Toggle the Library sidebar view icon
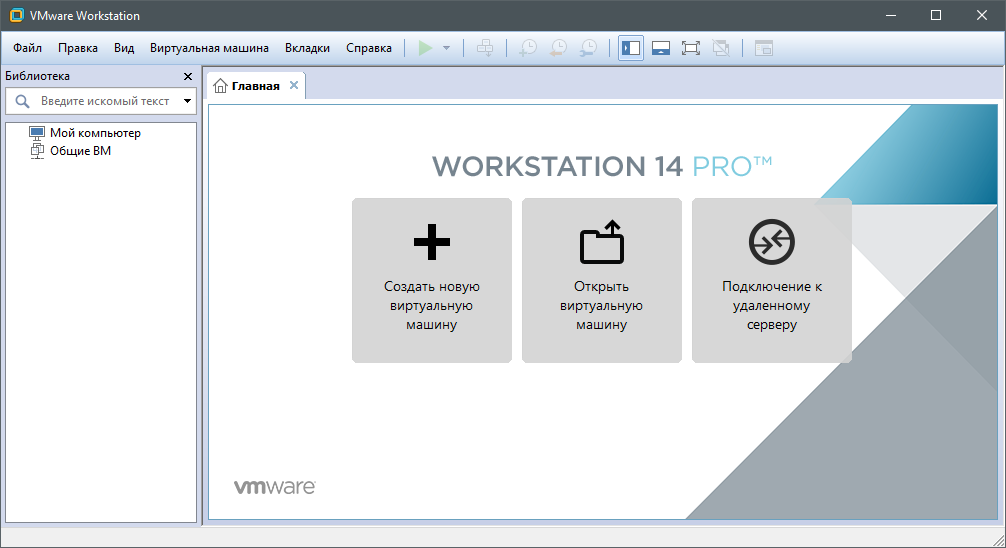 point(631,48)
